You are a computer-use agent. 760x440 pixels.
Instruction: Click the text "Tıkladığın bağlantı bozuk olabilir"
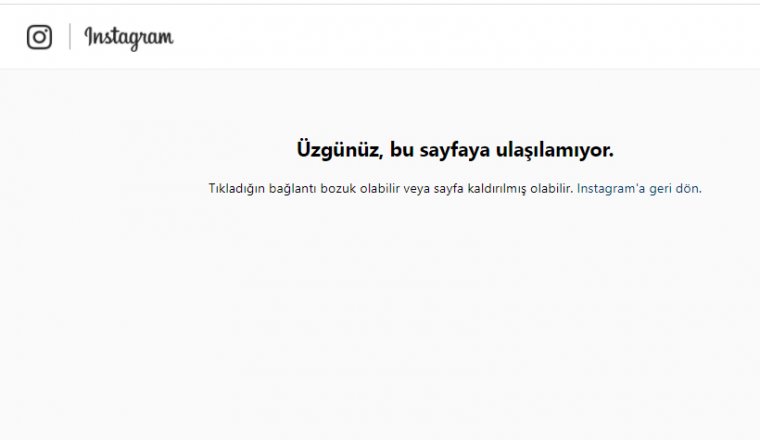coord(304,189)
